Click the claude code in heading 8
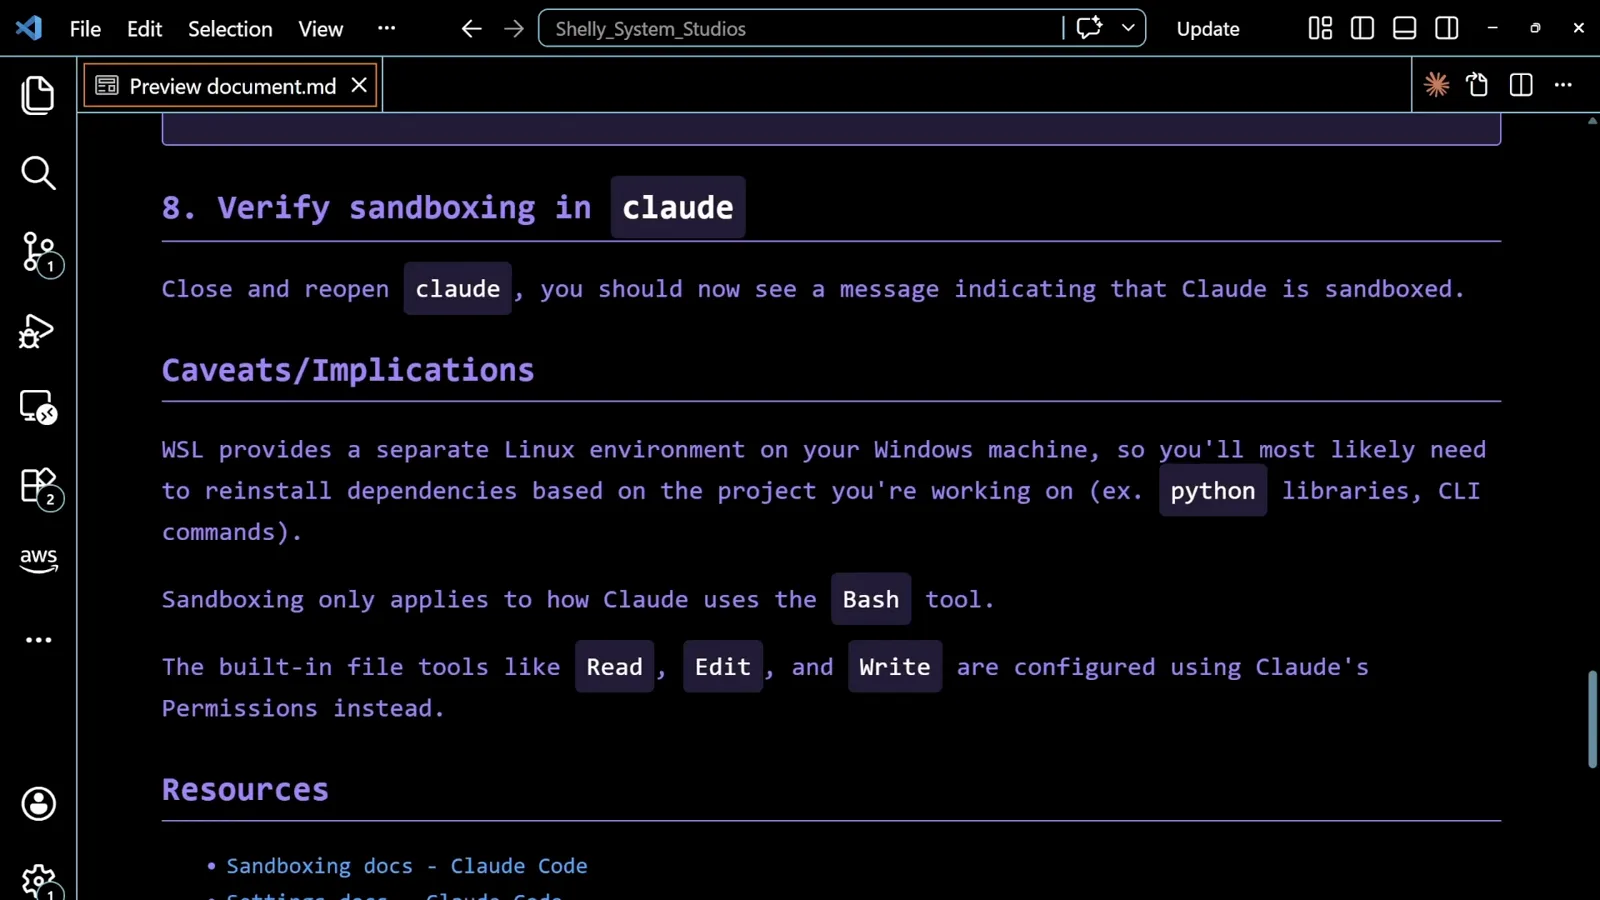Viewport: 1600px width, 900px height. tap(678, 207)
